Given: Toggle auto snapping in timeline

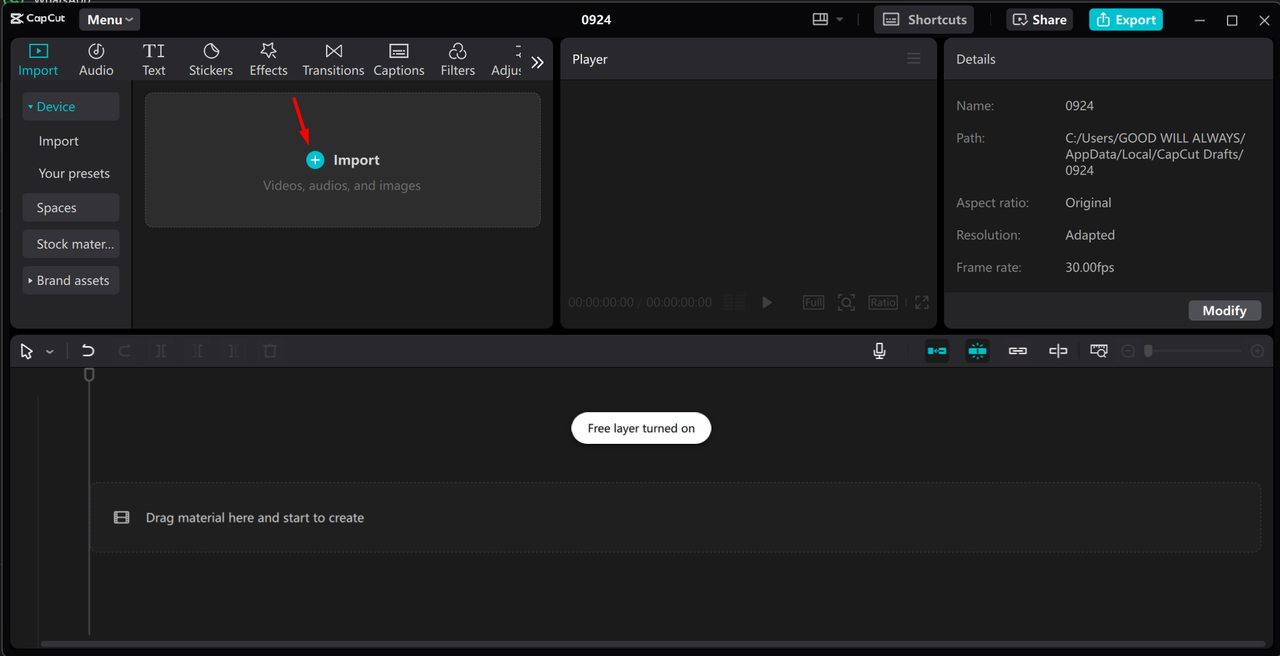Looking at the screenshot, I should (x=977, y=351).
